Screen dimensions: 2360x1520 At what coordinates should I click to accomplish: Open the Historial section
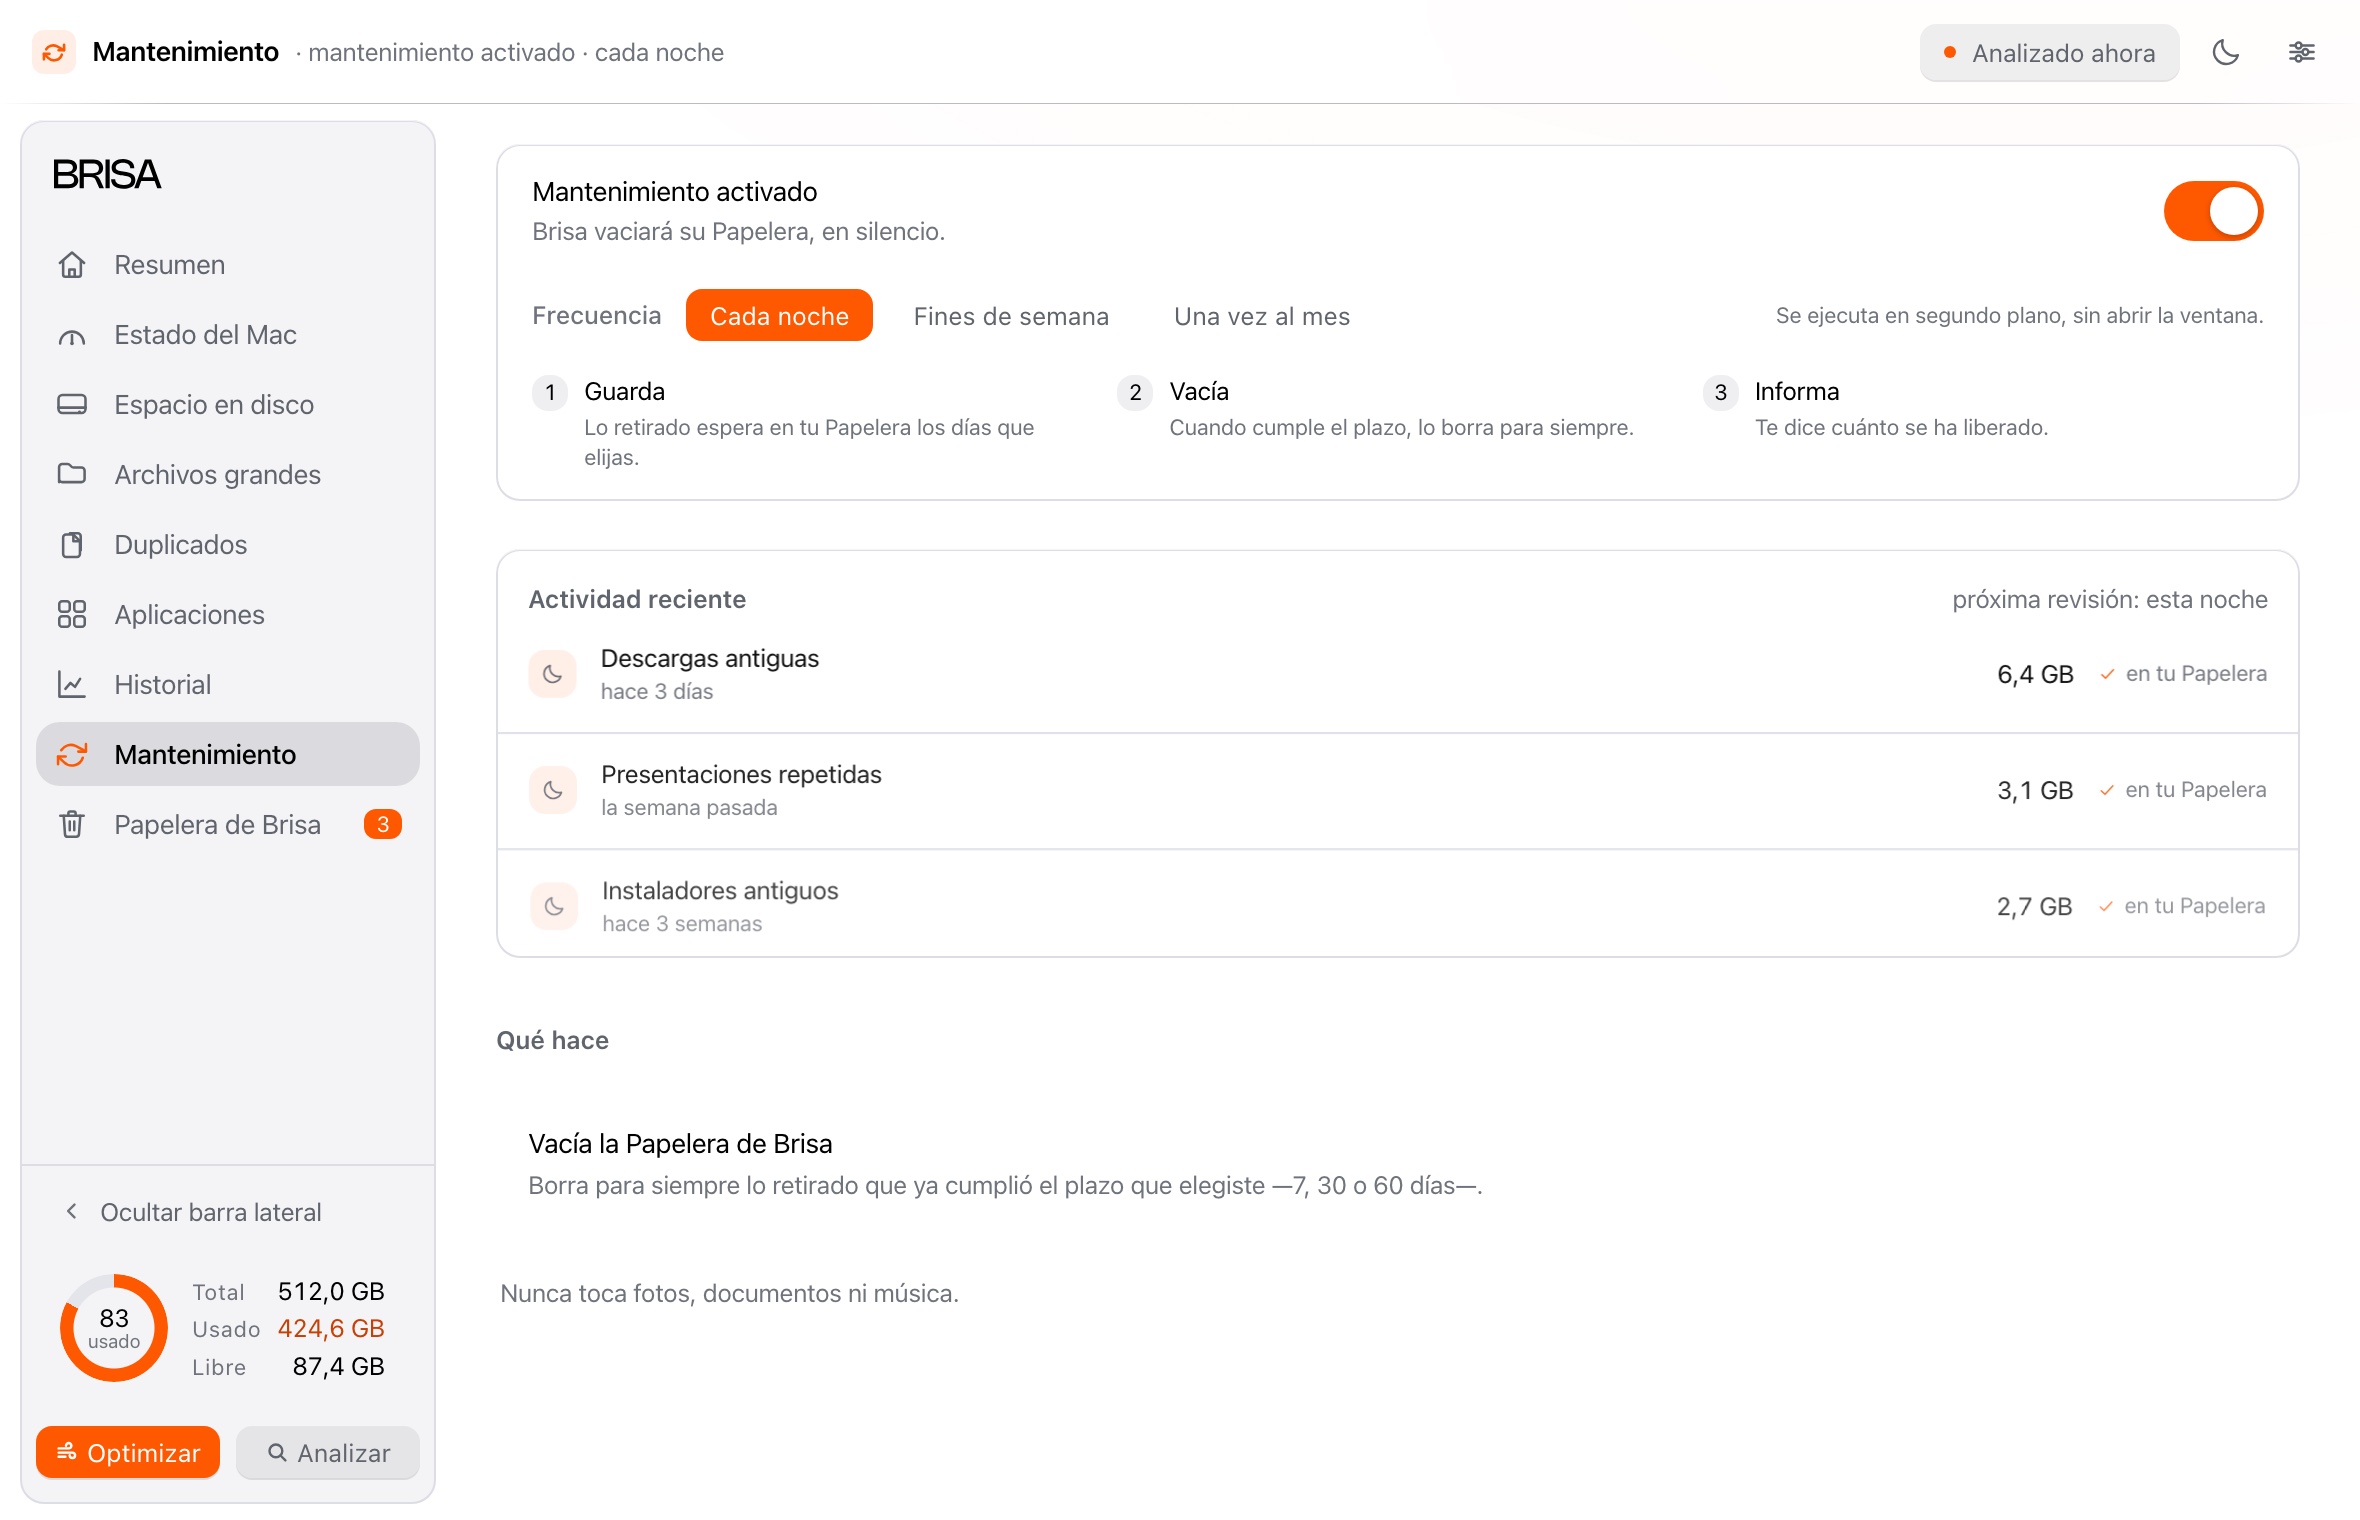228,685
